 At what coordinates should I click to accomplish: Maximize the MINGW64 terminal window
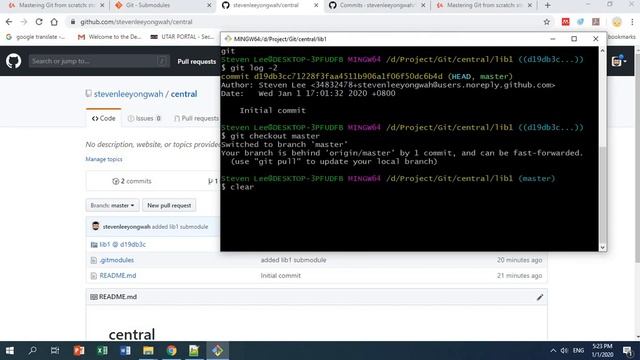[x=574, y=39]
